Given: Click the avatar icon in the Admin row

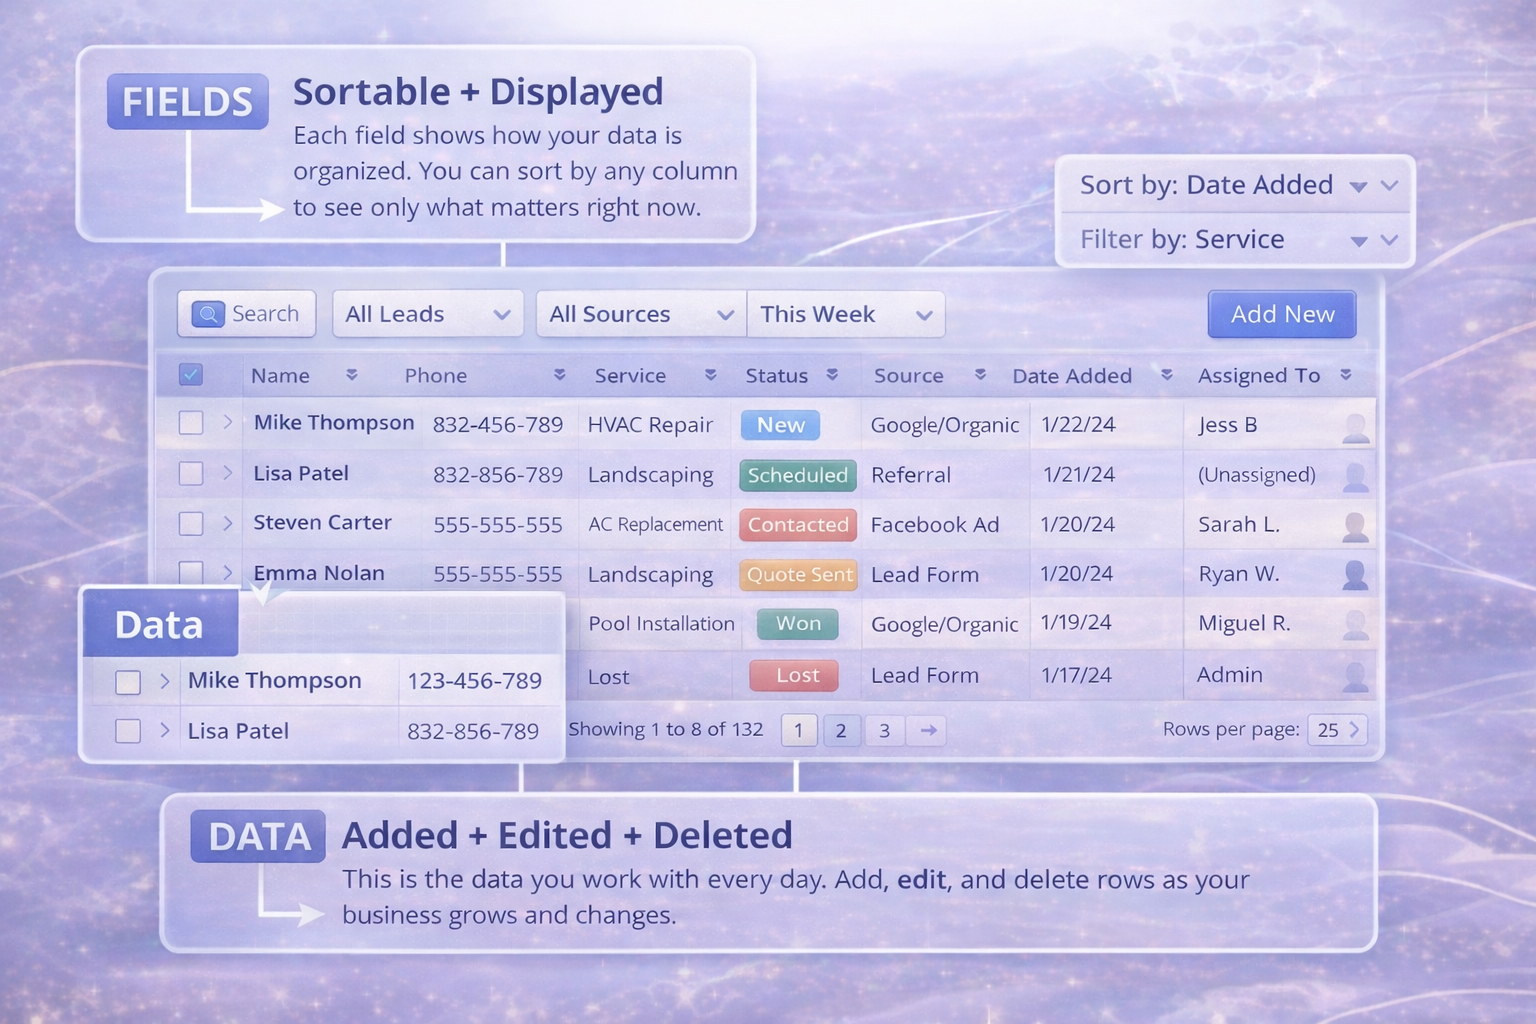Looking at the screenshot, I should click(1356, 675).
